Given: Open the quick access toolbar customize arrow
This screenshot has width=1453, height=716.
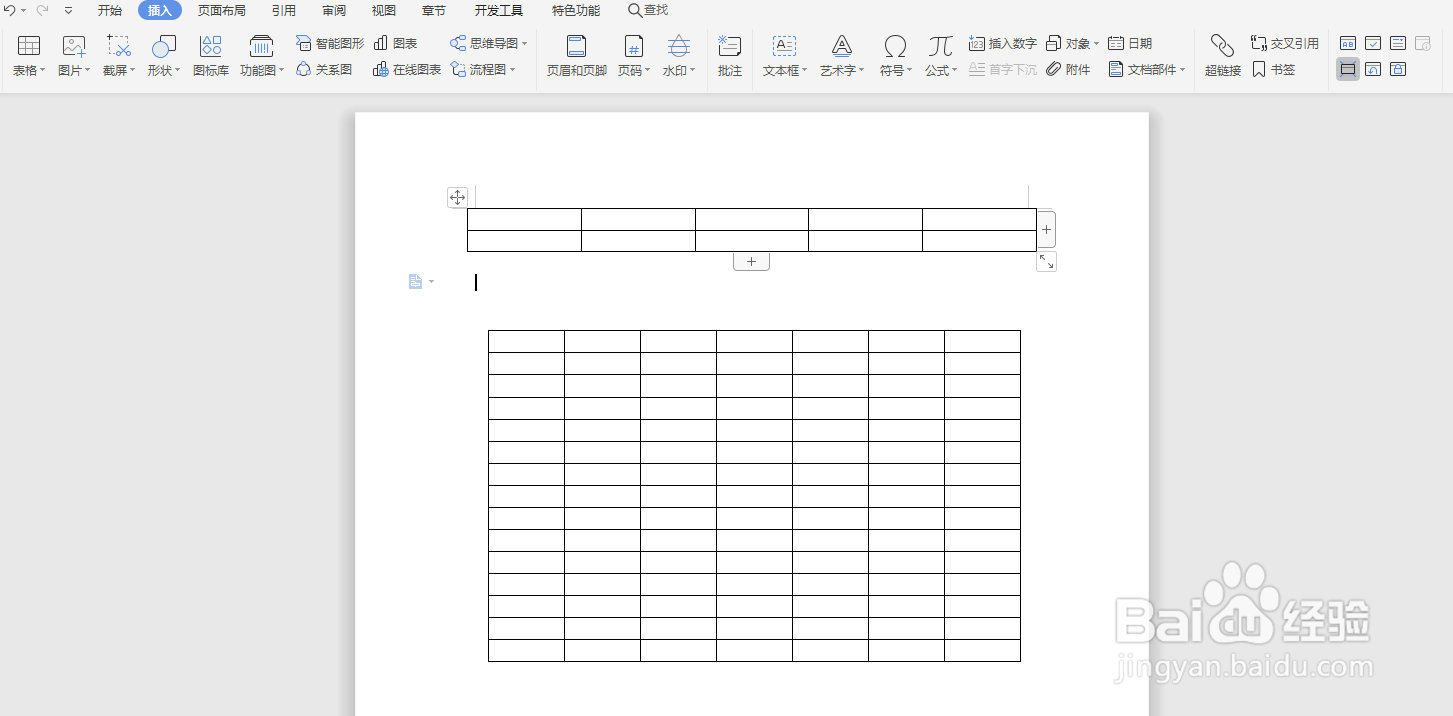Looking at the screenshot, I should (68, 10).
